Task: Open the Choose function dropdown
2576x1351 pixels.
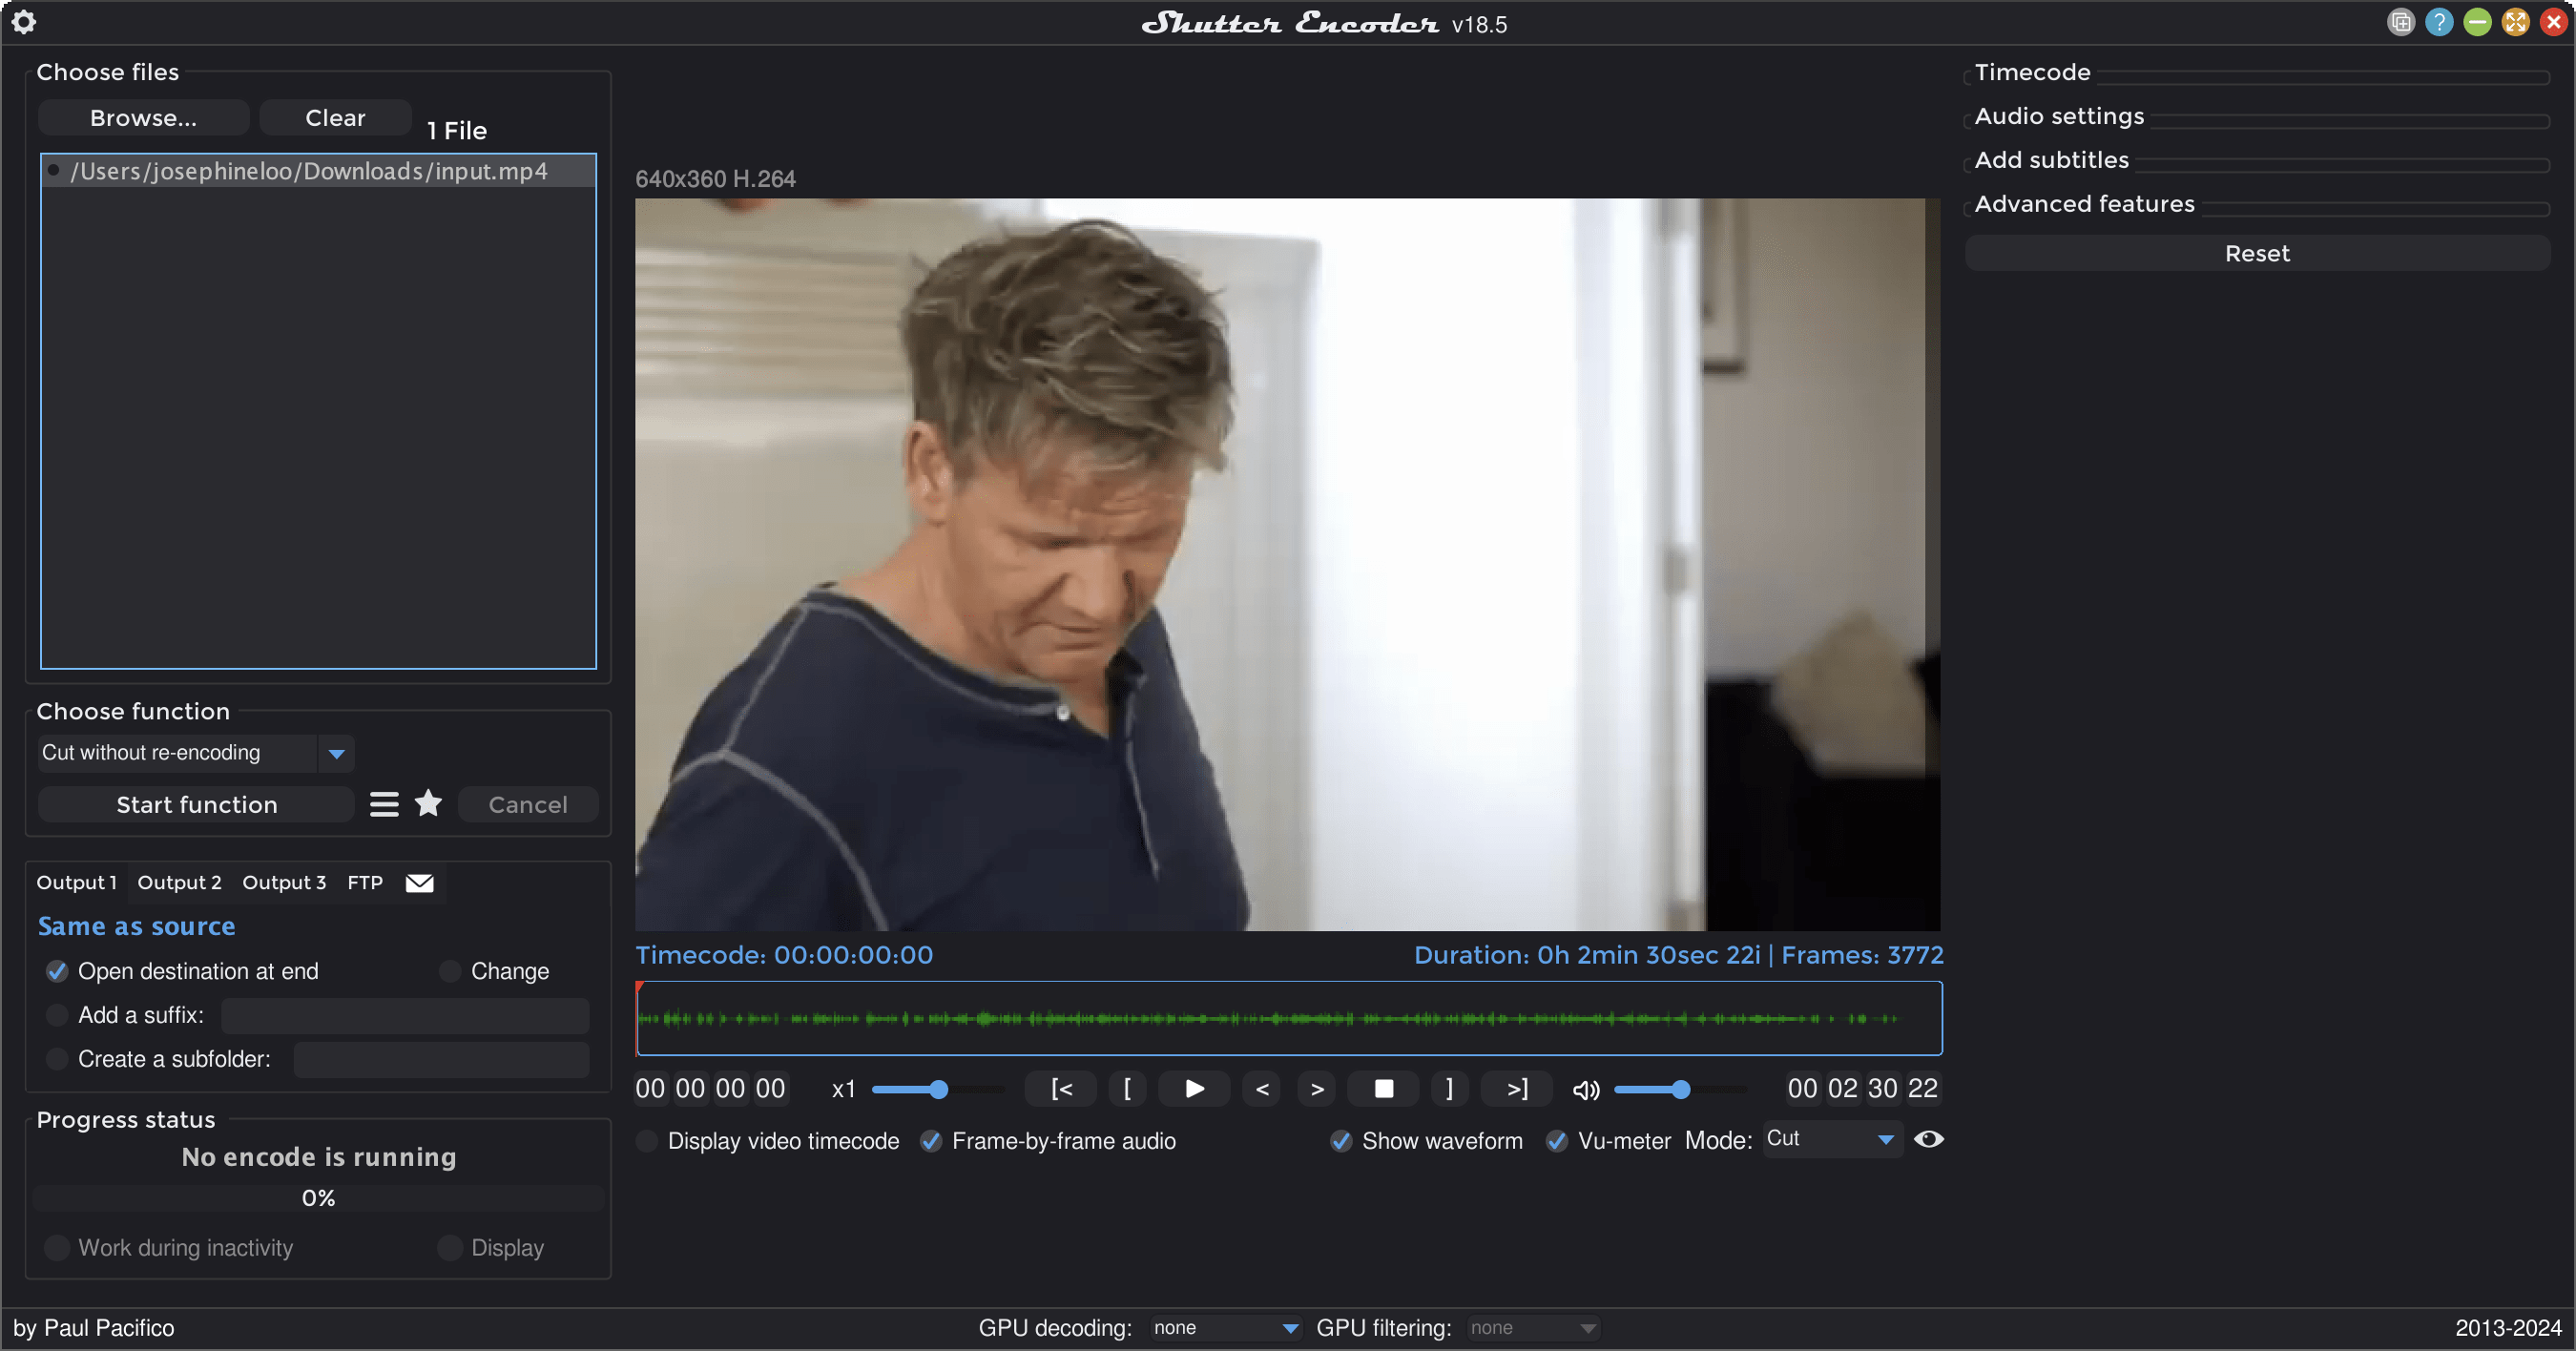Action: coord(196,753)
